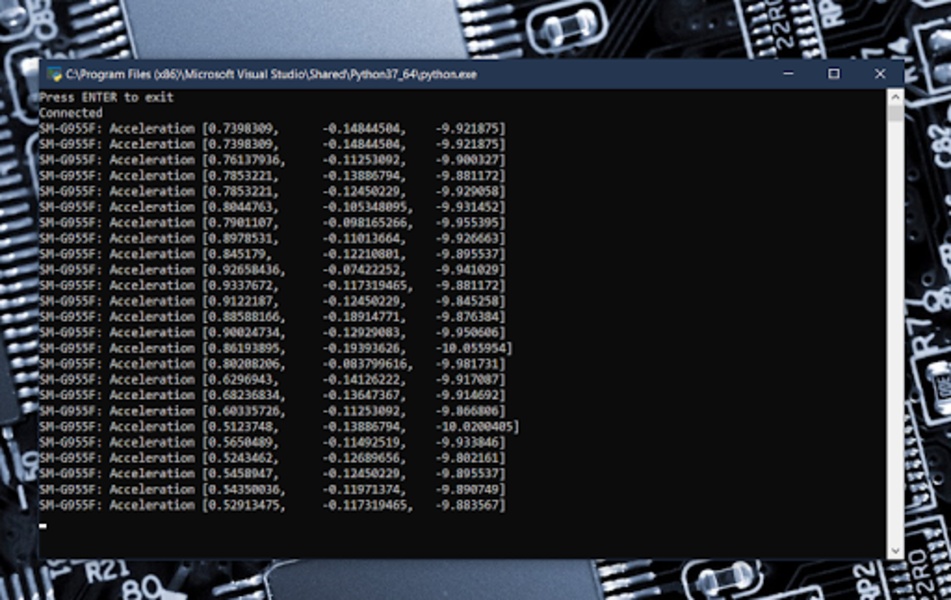Screen dimensions: 951x600
Task: Click the Python icon in the console title bar
Action: coord(55,75)
